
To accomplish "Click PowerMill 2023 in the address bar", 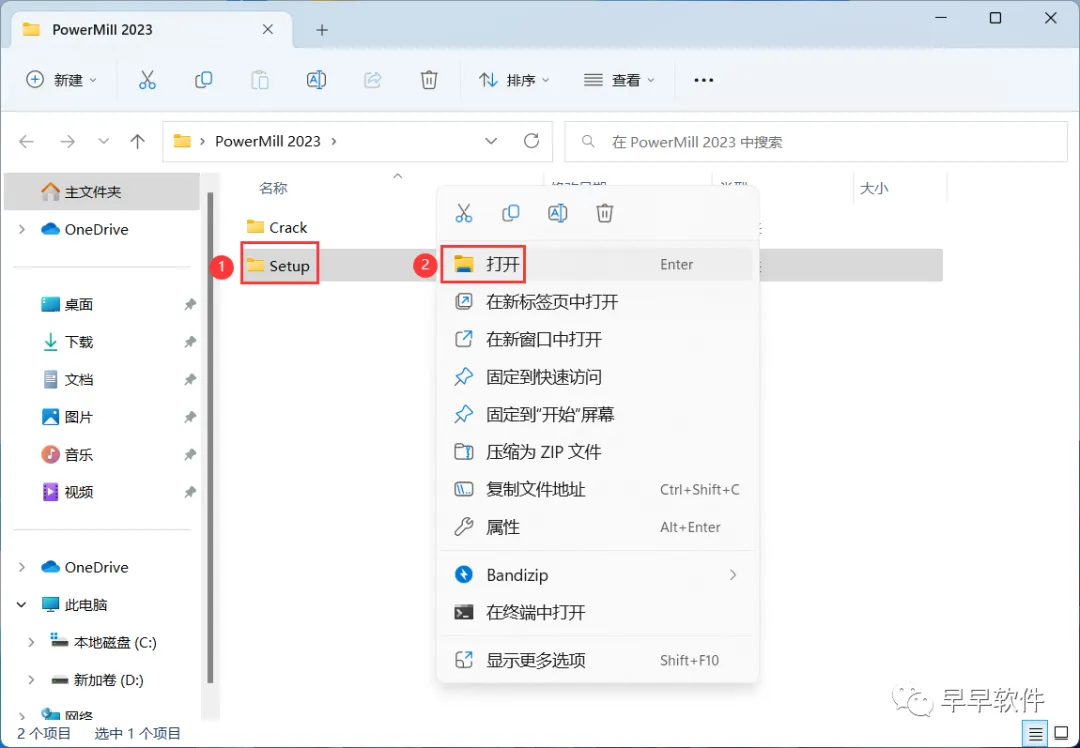I will (268, 141).
